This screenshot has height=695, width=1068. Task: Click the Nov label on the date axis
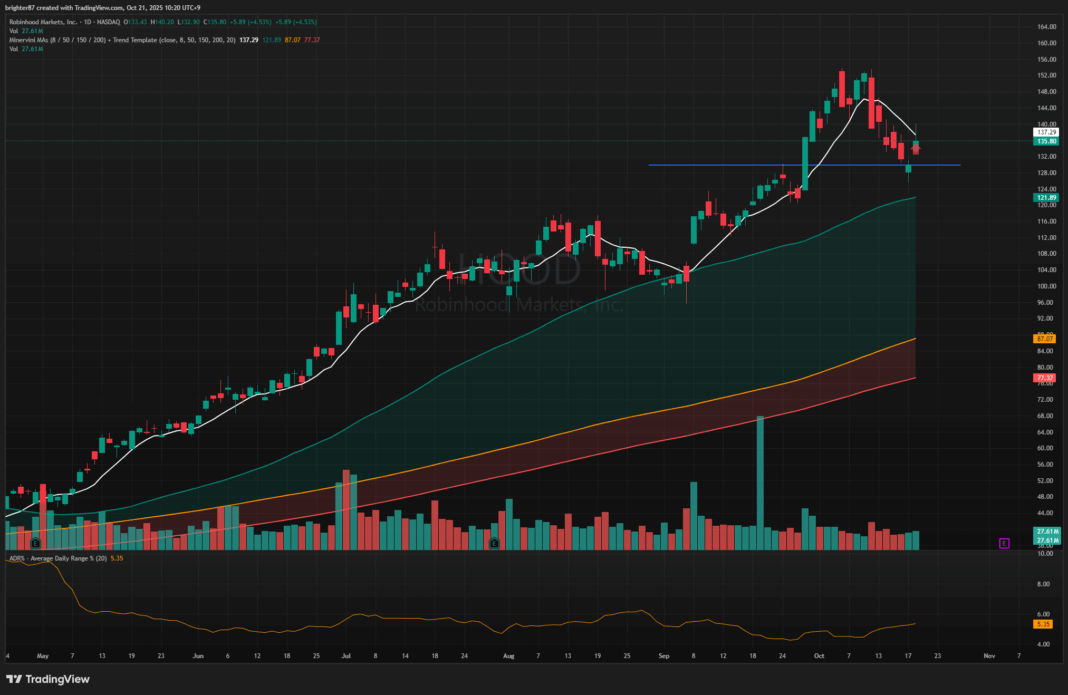[x=989, y=657]
